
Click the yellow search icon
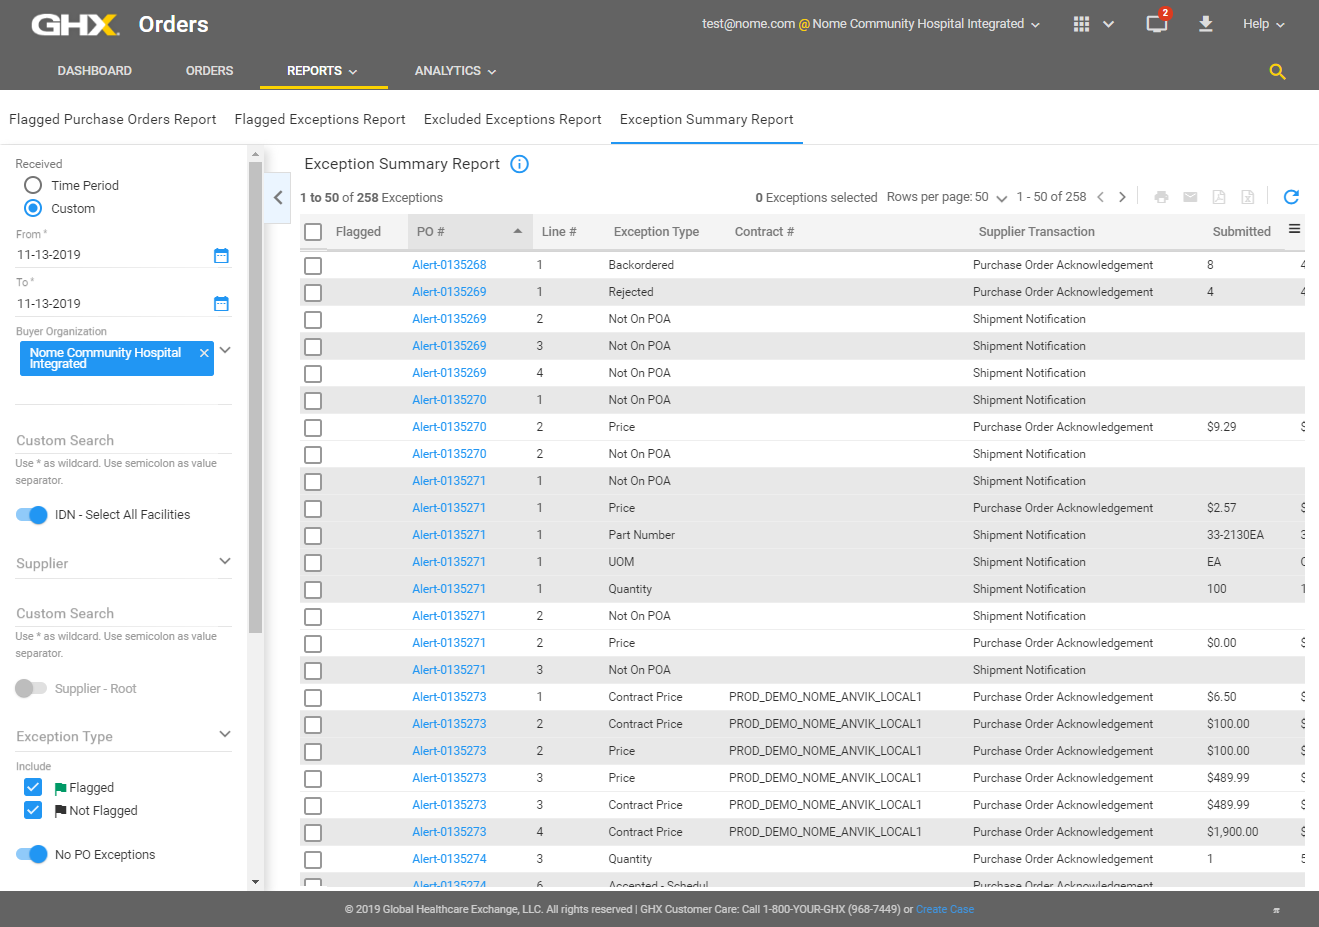1277,71
